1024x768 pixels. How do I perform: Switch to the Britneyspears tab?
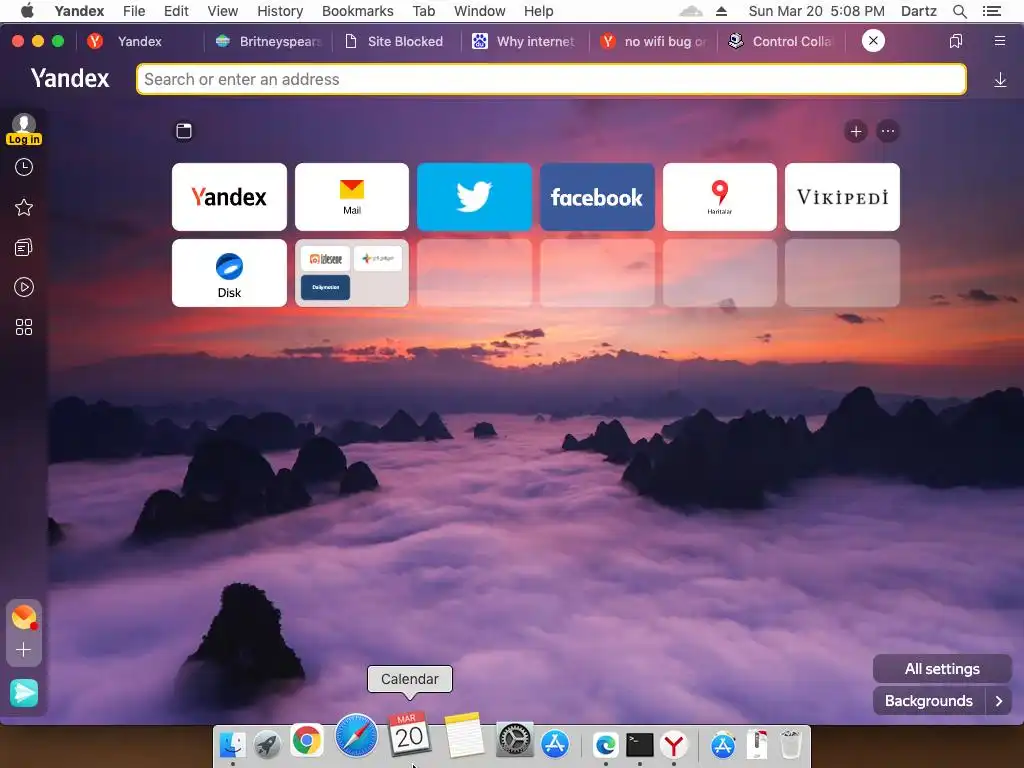tap(268, 41)
